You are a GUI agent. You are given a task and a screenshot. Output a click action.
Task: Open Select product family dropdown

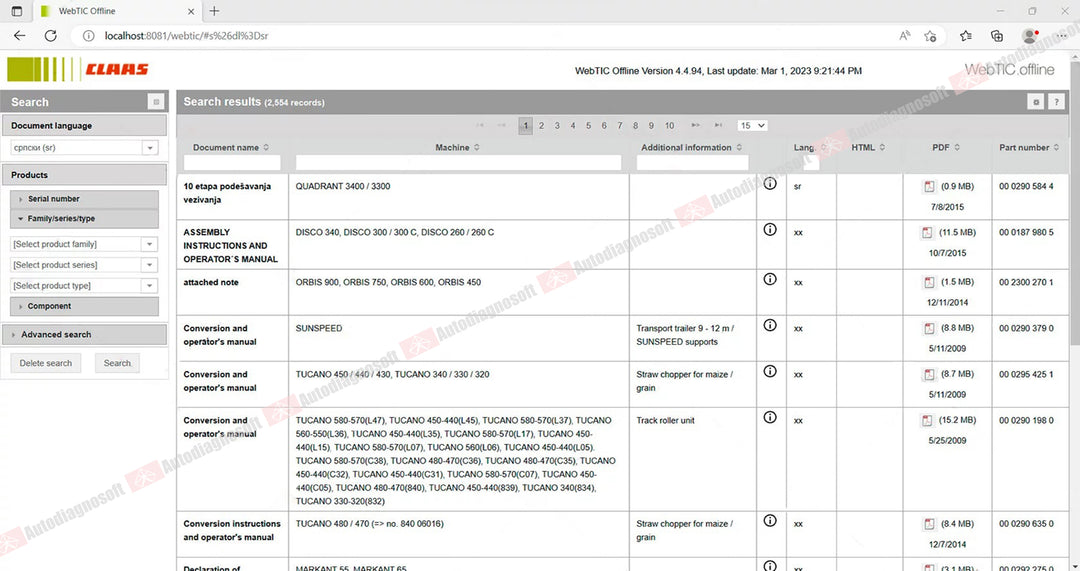point(150,244)
